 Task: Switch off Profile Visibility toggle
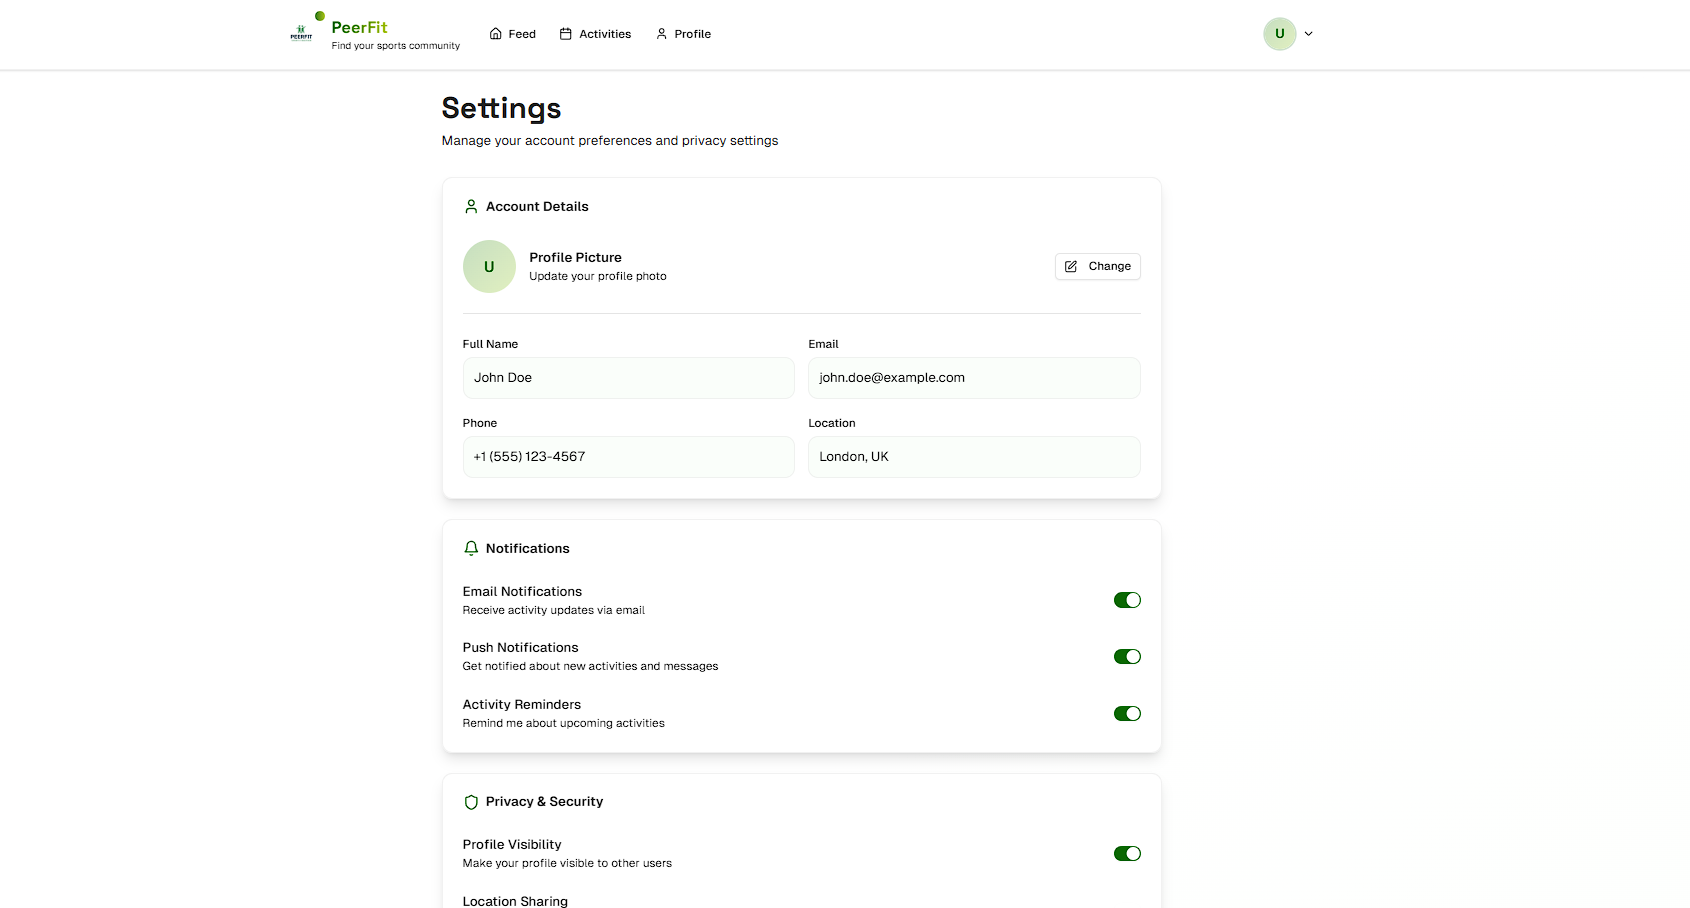coord(1127,854)
